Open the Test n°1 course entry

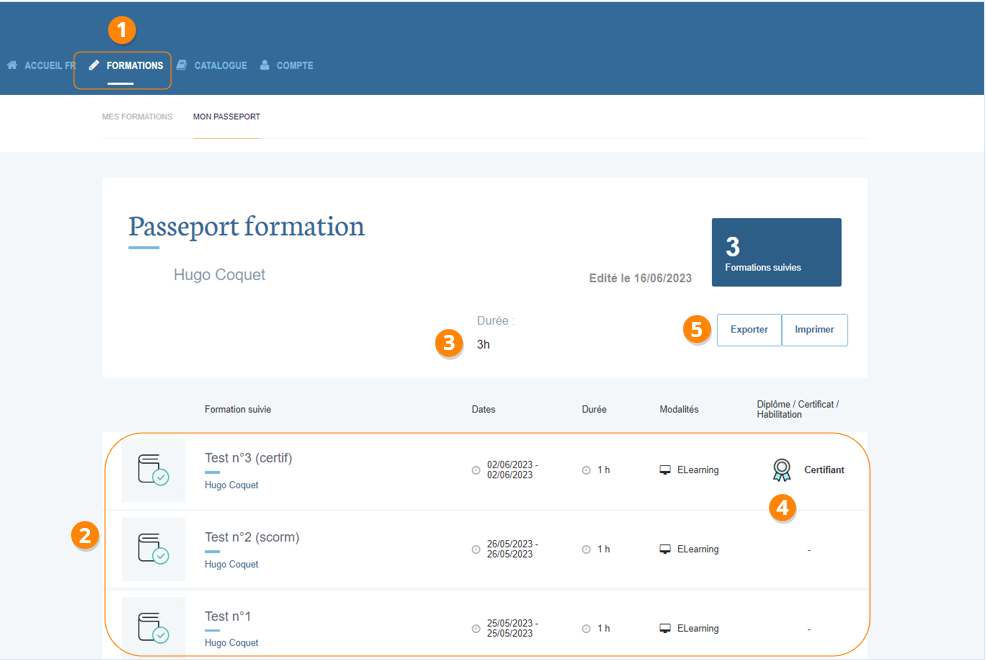tap(228, 616)
